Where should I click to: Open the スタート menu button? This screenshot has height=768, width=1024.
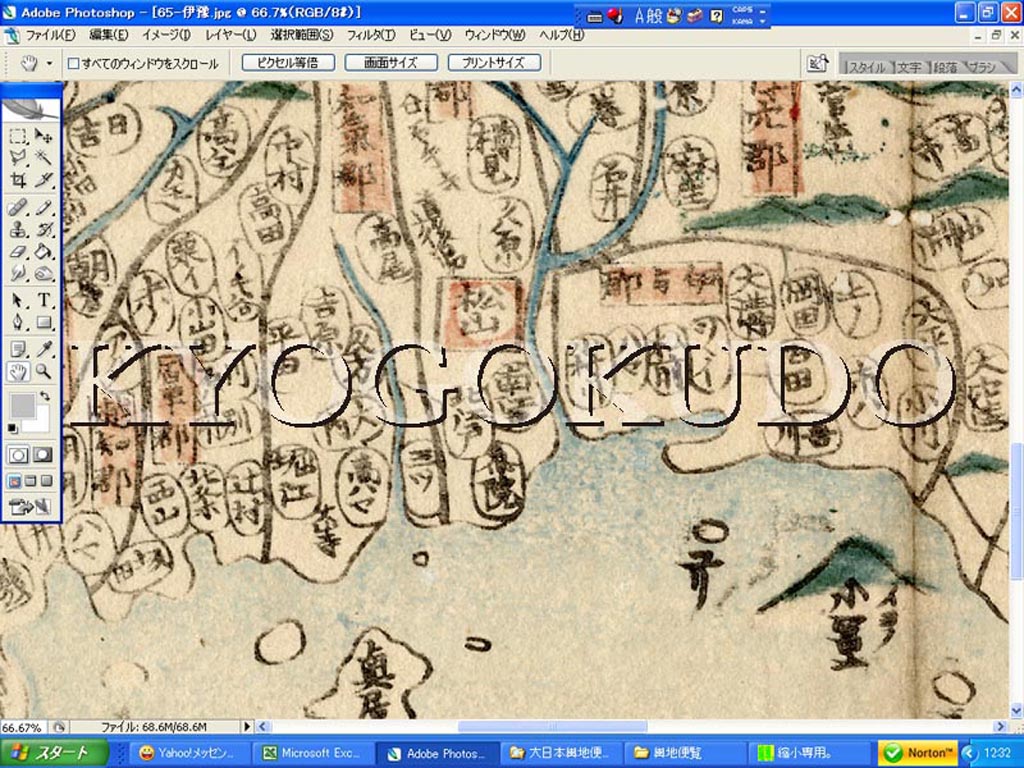pos(54,753)
